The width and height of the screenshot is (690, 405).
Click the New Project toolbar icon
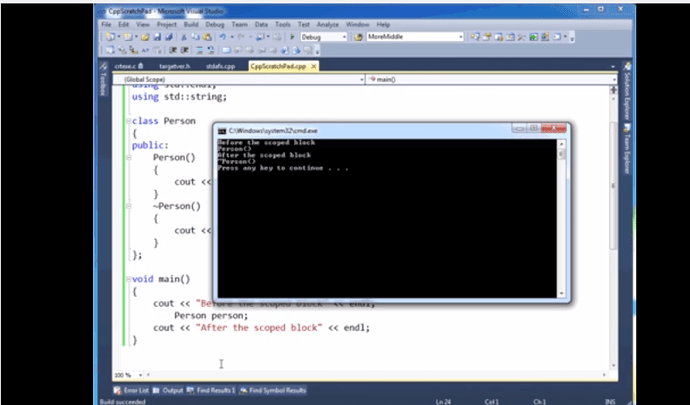110,37
